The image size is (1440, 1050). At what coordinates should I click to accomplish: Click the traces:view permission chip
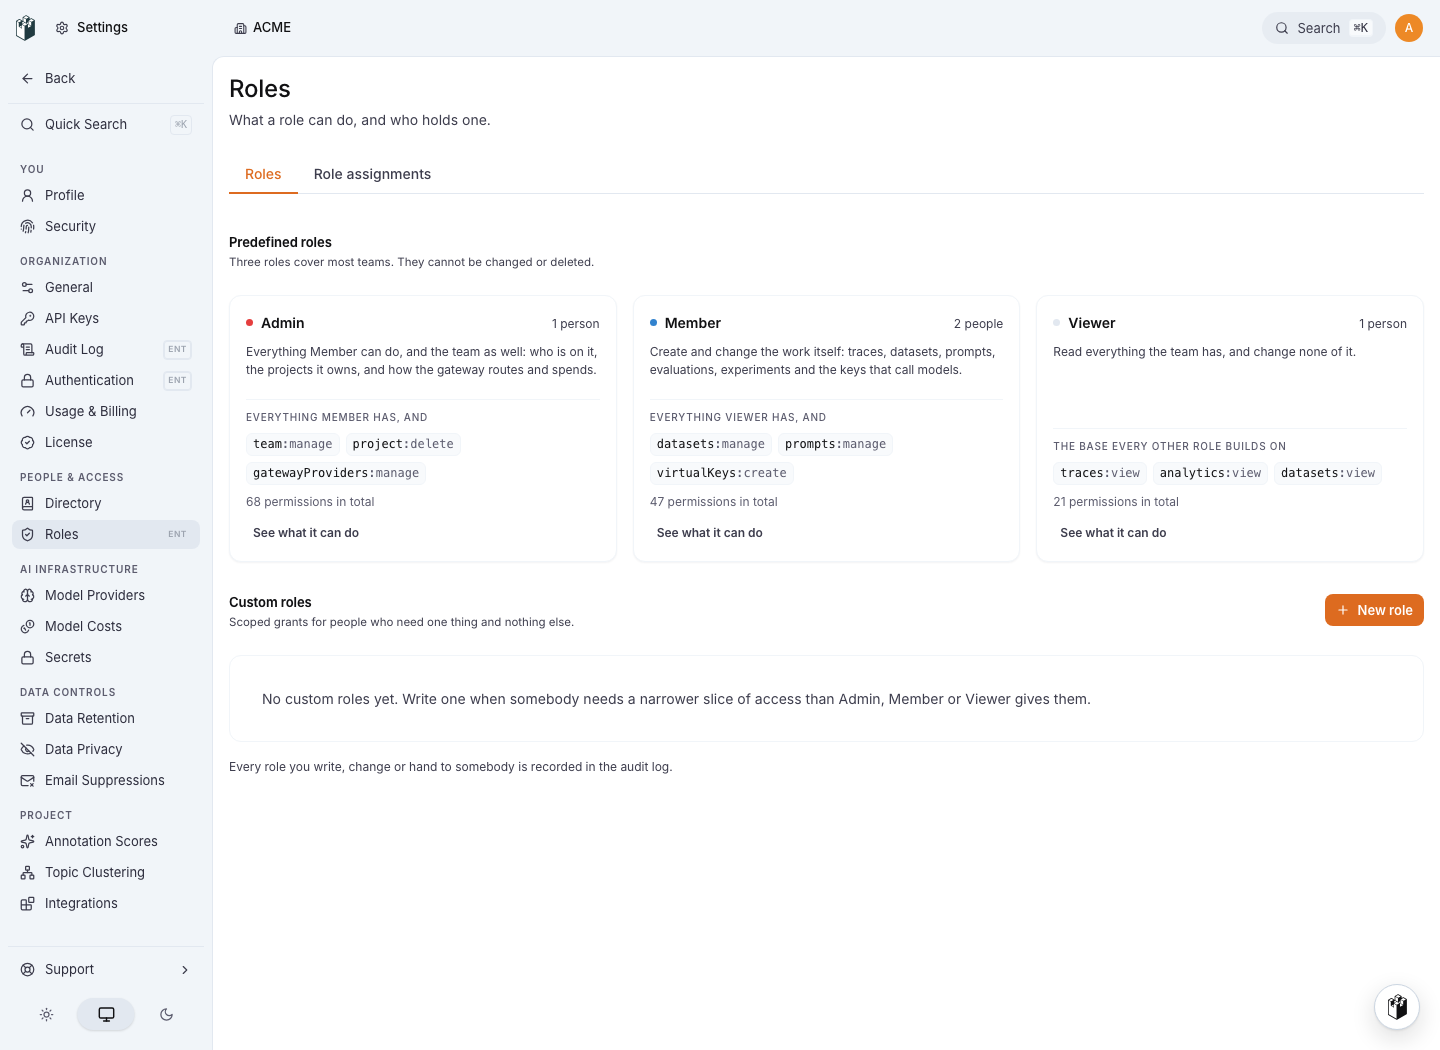1100,473
